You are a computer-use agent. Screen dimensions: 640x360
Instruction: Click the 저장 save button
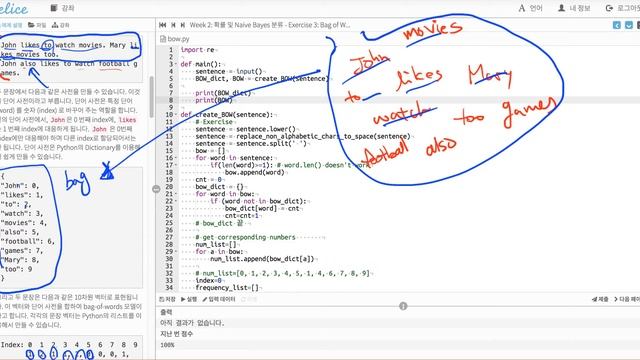(167, 299)
